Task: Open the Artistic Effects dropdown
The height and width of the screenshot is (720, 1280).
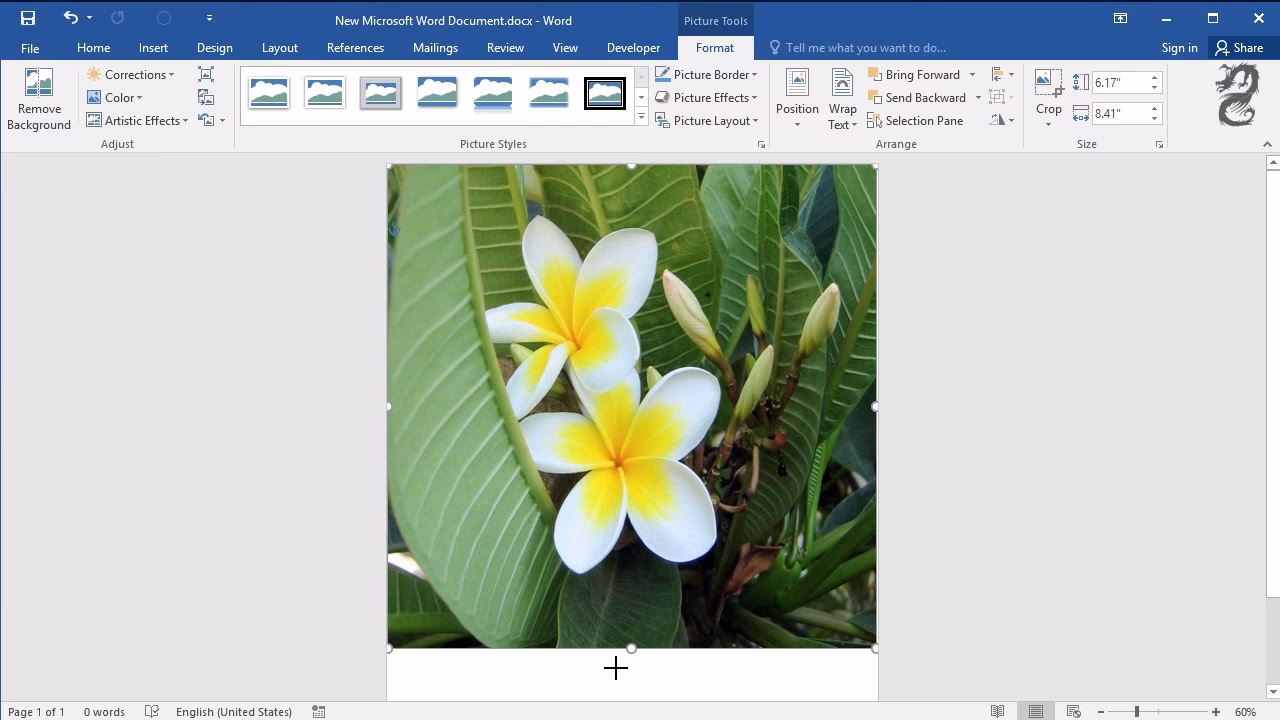Action: click(137, 120)
